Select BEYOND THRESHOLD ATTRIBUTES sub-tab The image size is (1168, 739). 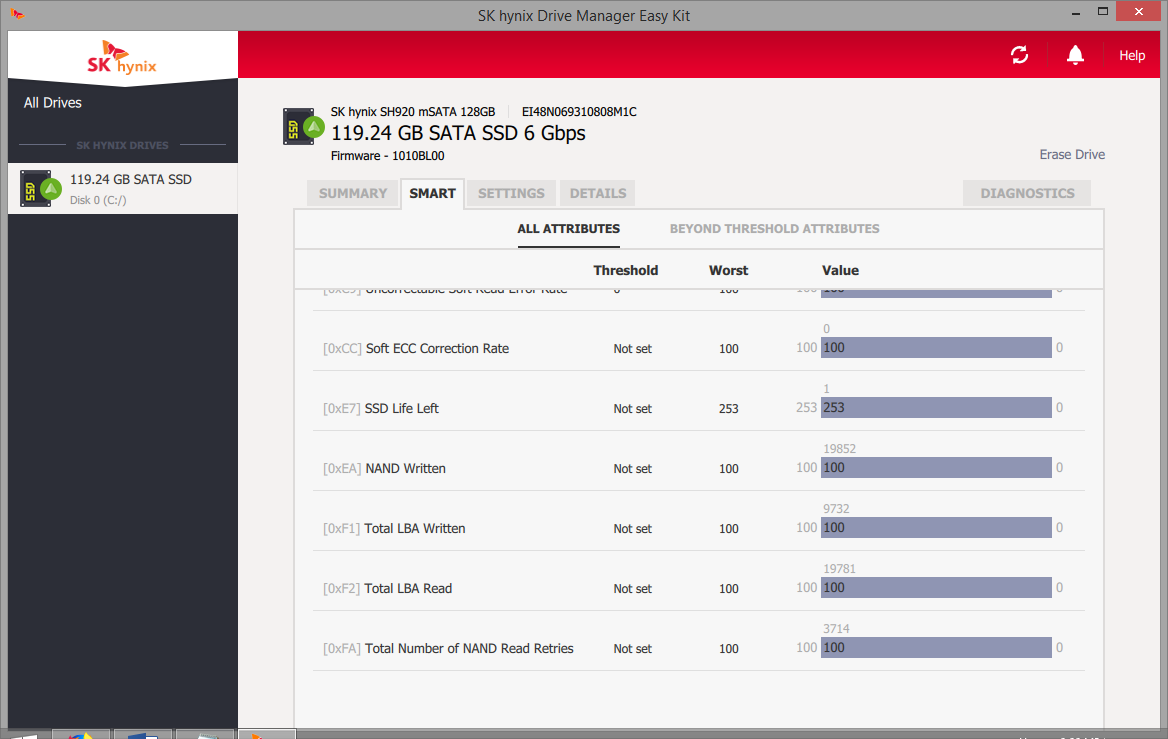pyautogui.click(x=774, y=229)
